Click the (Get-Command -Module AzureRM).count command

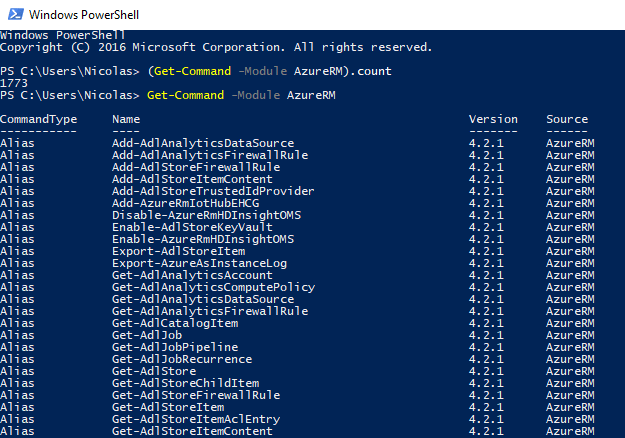pyautogui.click(x=269, y=71)
